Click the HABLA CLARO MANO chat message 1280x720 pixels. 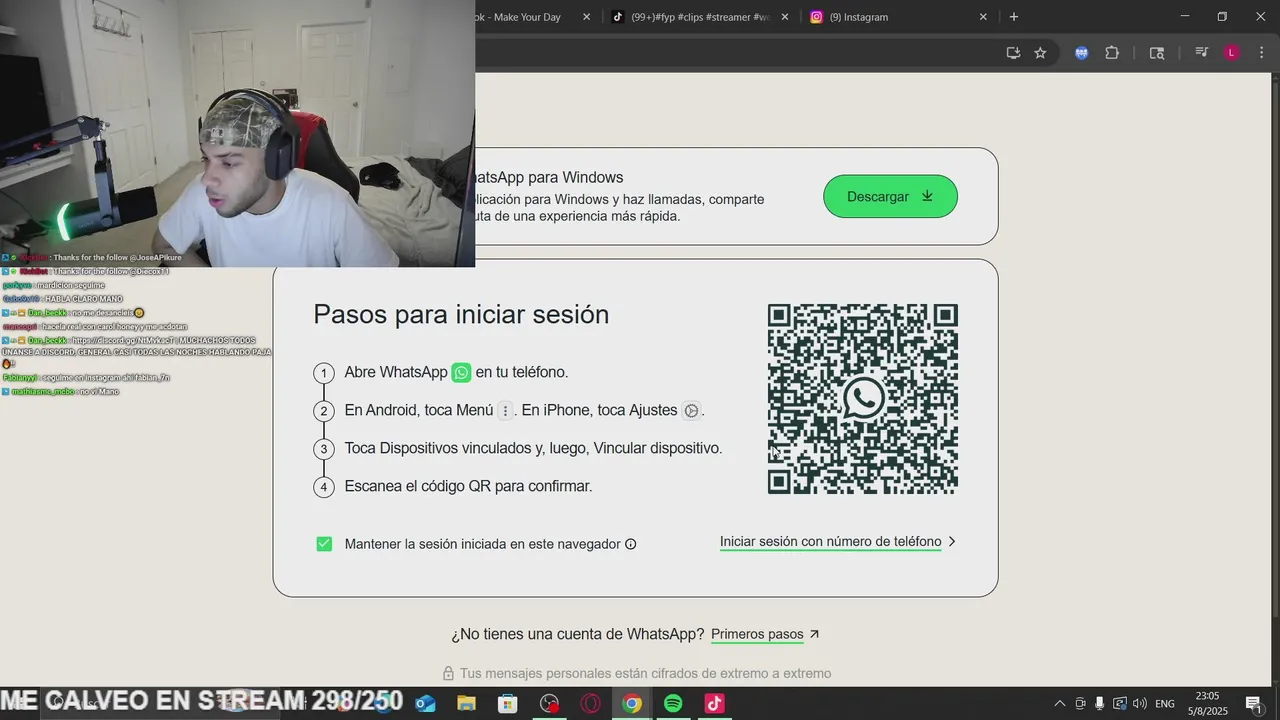coord(83,298)
